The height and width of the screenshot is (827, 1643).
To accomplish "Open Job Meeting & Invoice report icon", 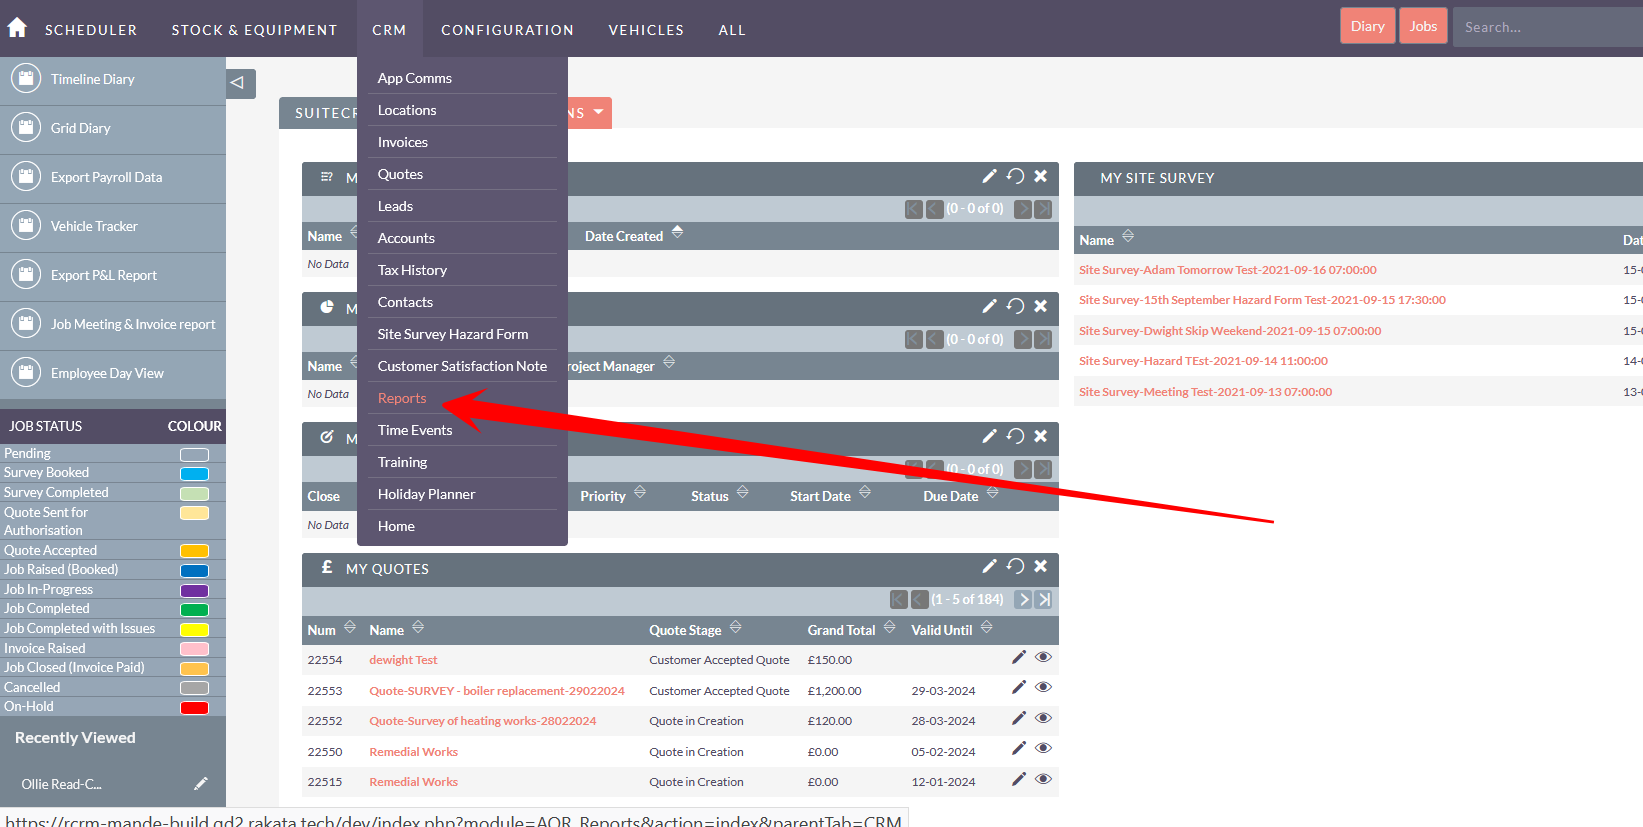I will point(26,324).
